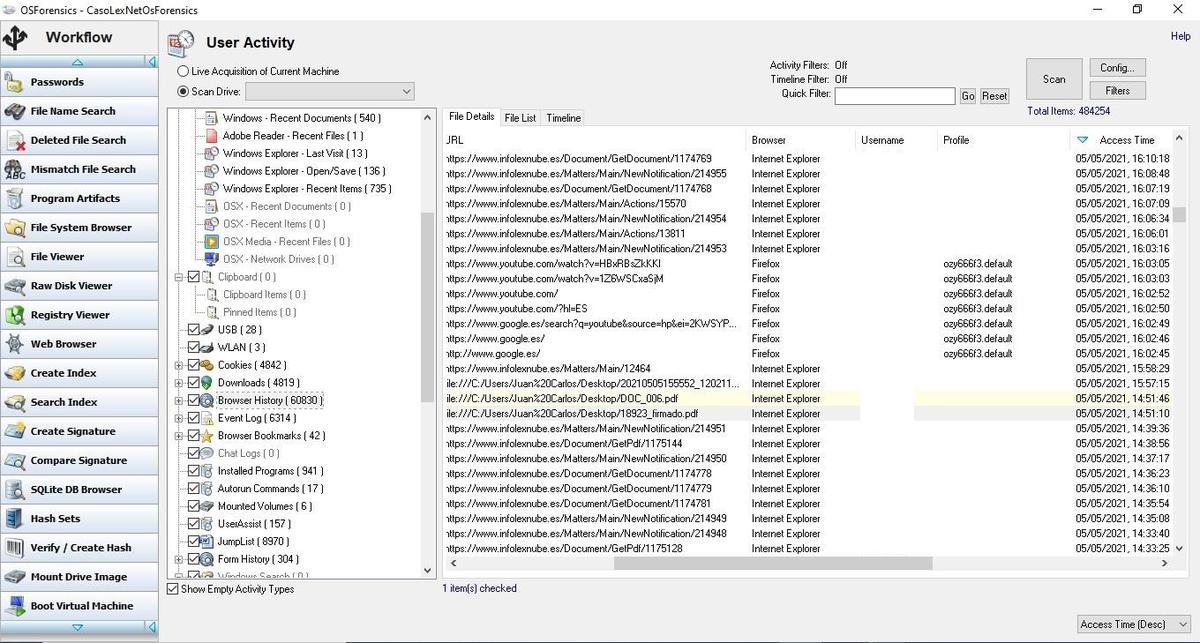The image size is (1200, 643).
Task: Switch to the Timeline tab
Action: coord(563,118)
